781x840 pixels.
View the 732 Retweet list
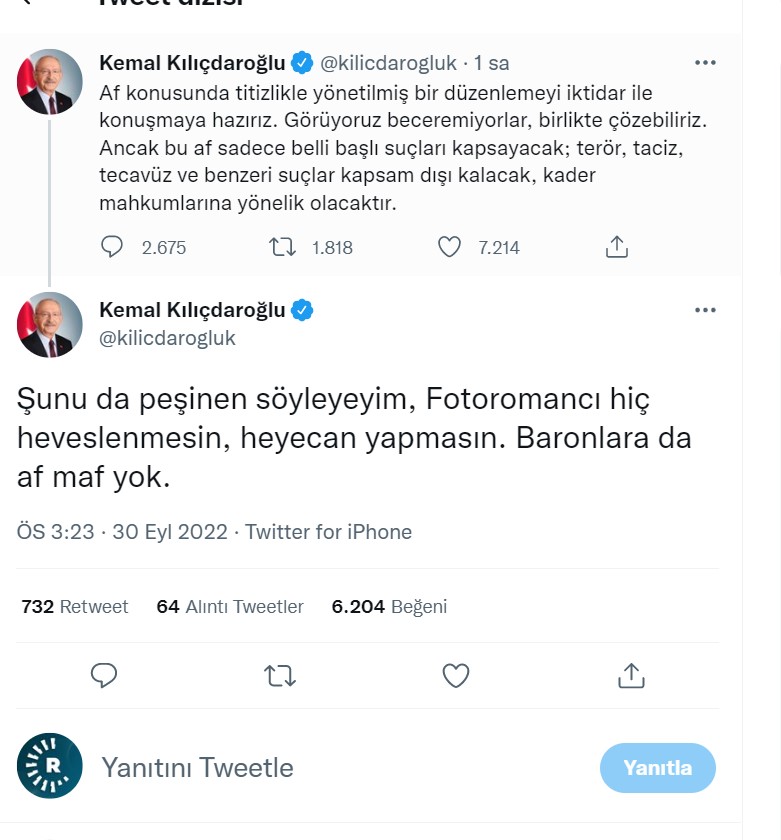click(75, 606)
